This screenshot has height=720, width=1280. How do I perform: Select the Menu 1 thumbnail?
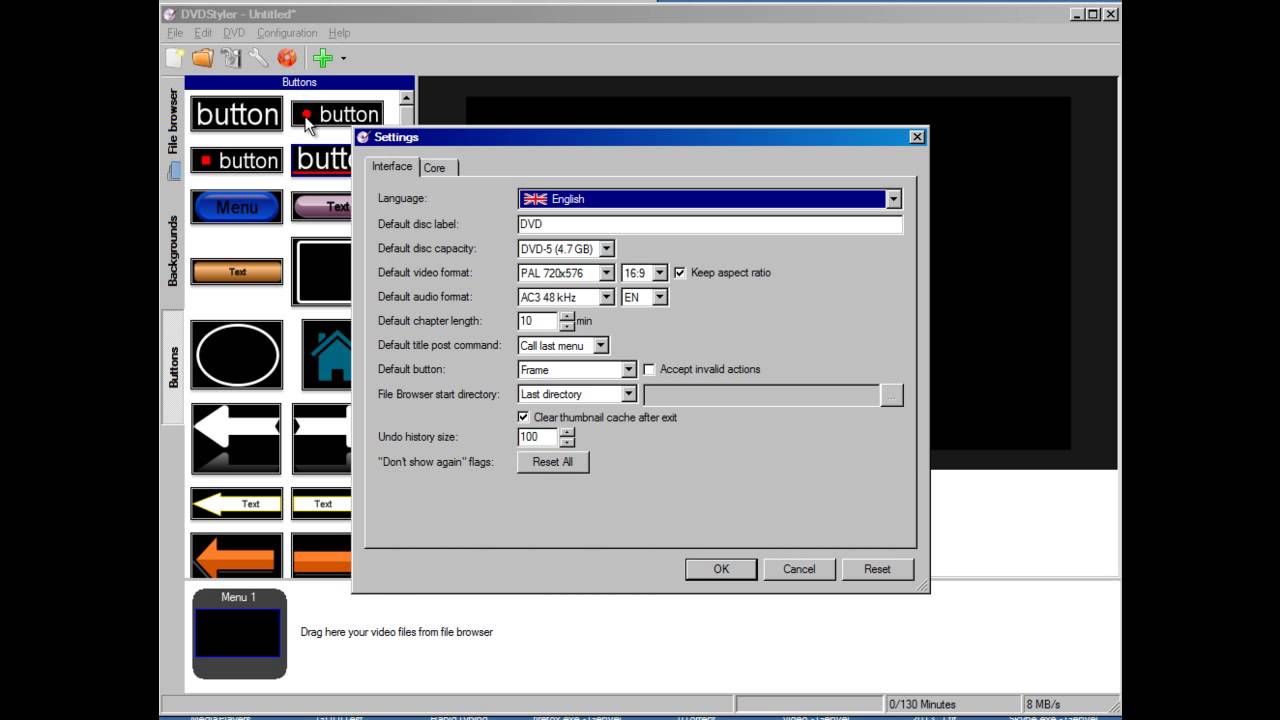tap(239, 633)
